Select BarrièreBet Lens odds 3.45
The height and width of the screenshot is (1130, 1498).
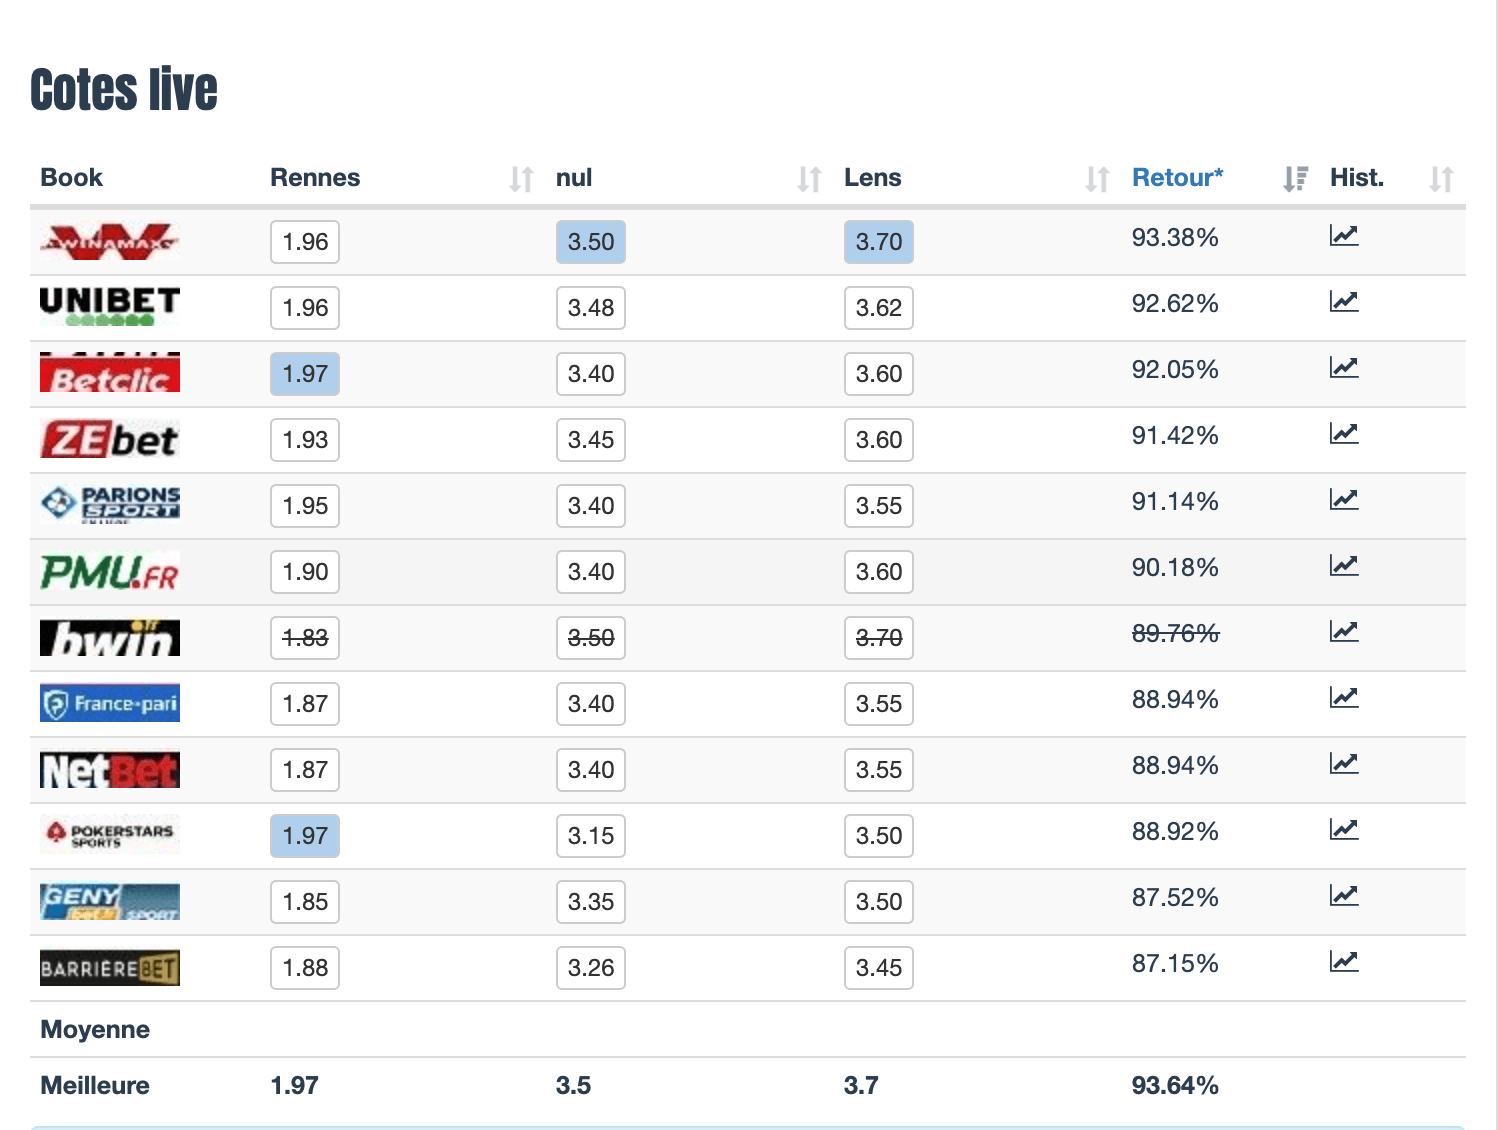tap(879, 968)
